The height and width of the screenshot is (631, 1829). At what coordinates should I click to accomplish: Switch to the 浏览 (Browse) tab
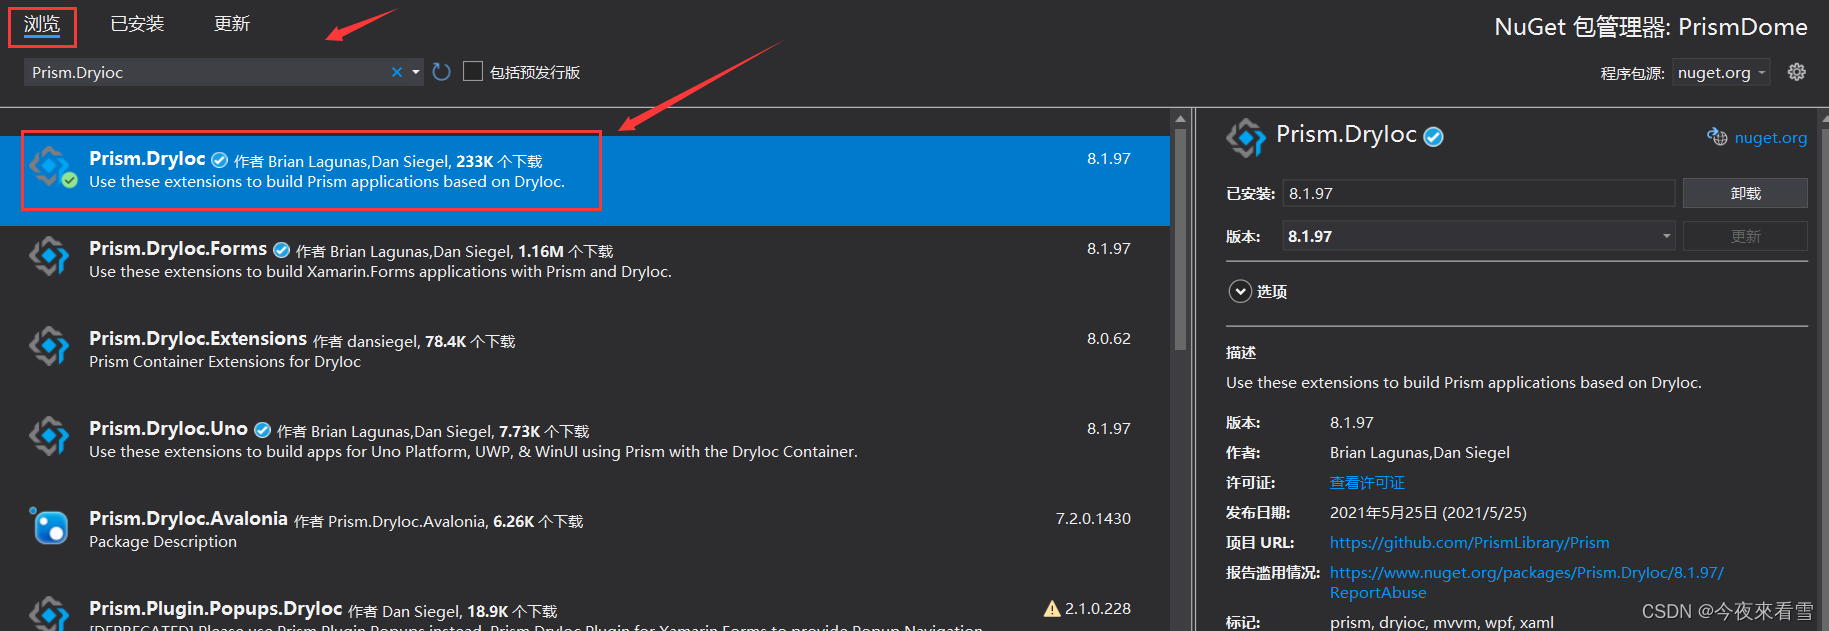tap(42, 24)
